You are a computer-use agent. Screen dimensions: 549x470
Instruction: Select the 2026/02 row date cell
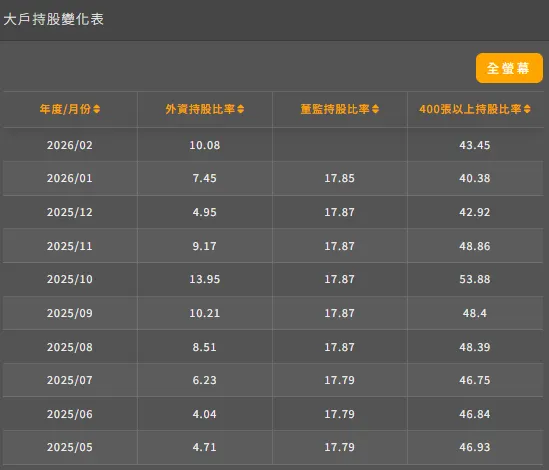tap(70, 145)
